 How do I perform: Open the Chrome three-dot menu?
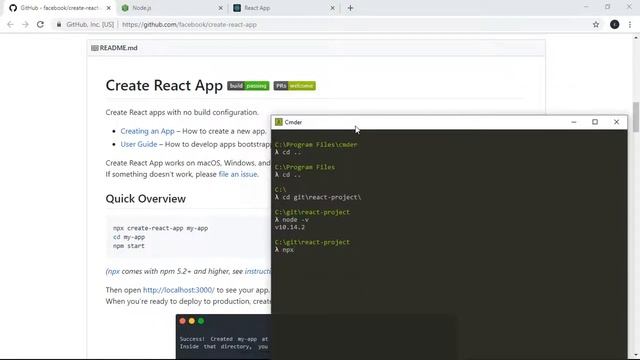[630, 24]
